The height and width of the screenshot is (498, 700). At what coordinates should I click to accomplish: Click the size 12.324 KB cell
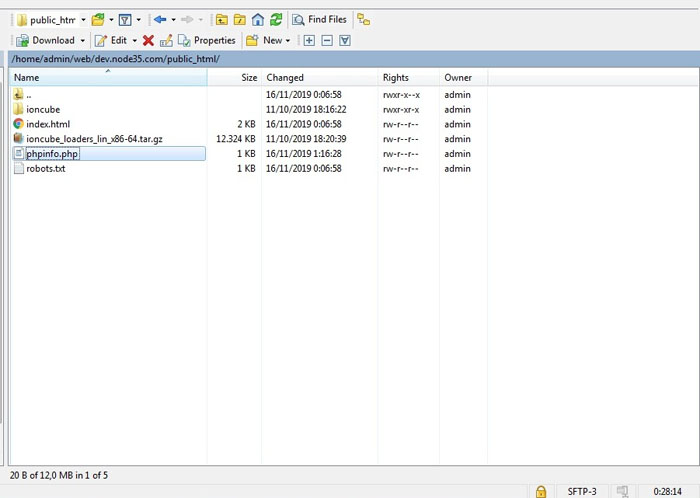[x=236, y=139]
